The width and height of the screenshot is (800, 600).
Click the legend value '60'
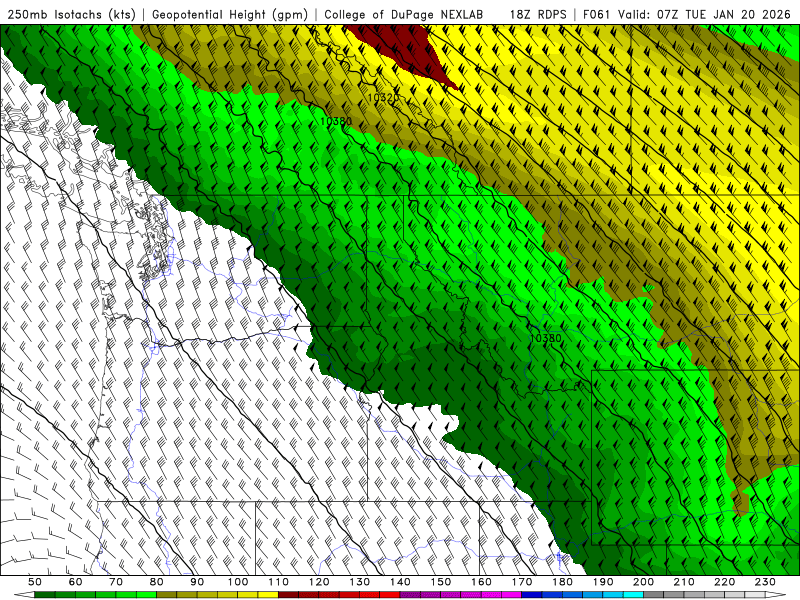75,582
